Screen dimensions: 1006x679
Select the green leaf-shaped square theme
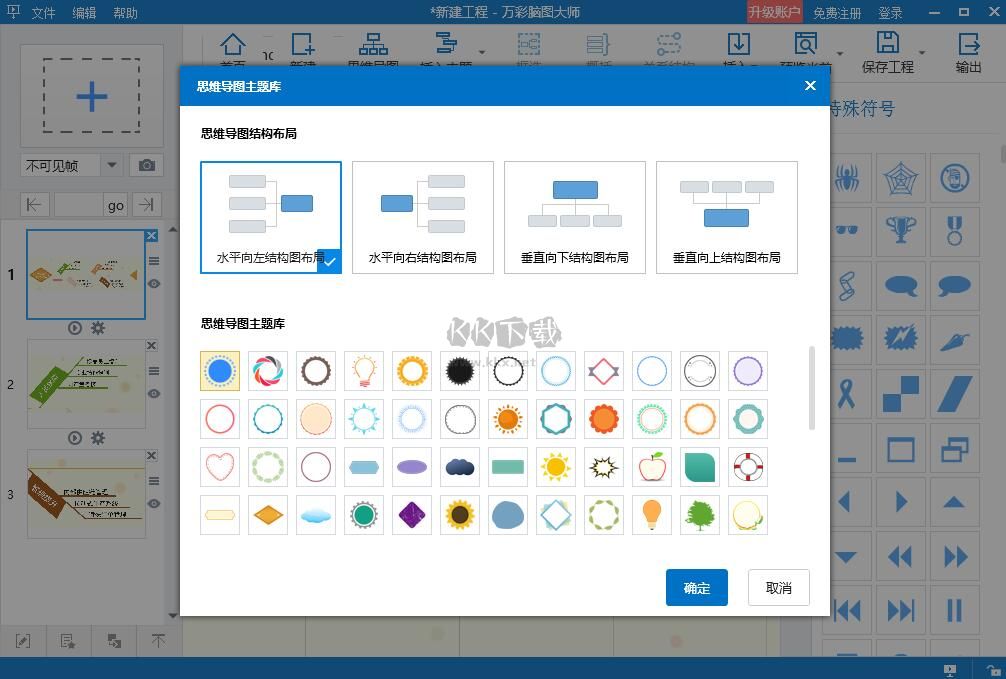(700, 467)
